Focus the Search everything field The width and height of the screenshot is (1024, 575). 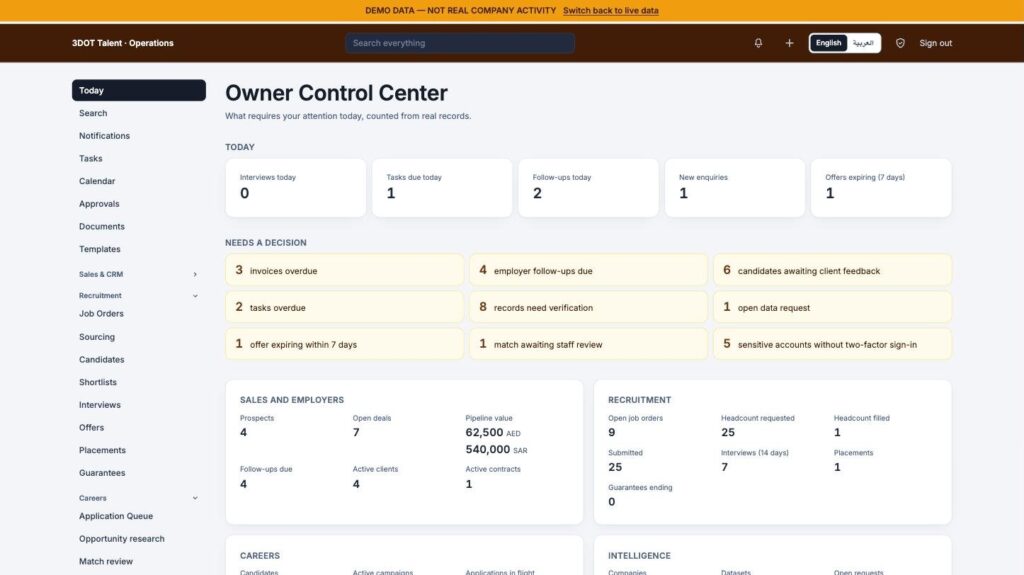(460, 43)
